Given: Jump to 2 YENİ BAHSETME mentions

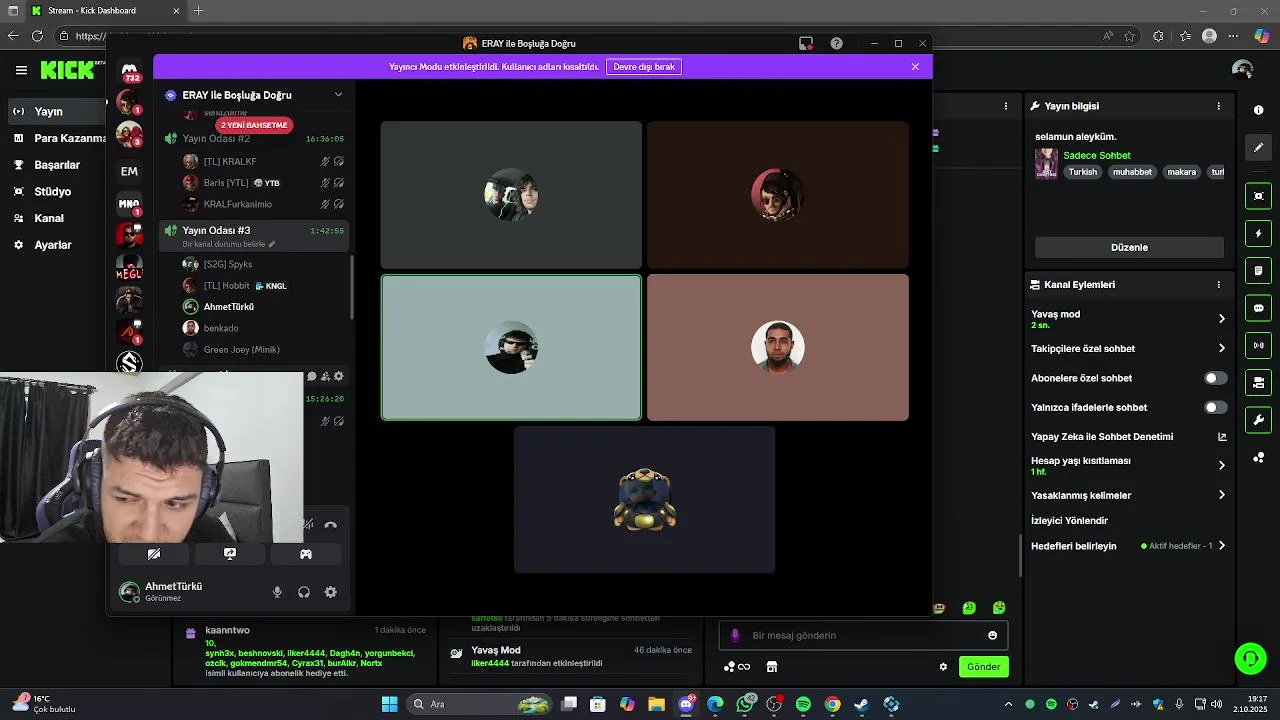Looking at the screenshot, I should click(x=254, y=125).
